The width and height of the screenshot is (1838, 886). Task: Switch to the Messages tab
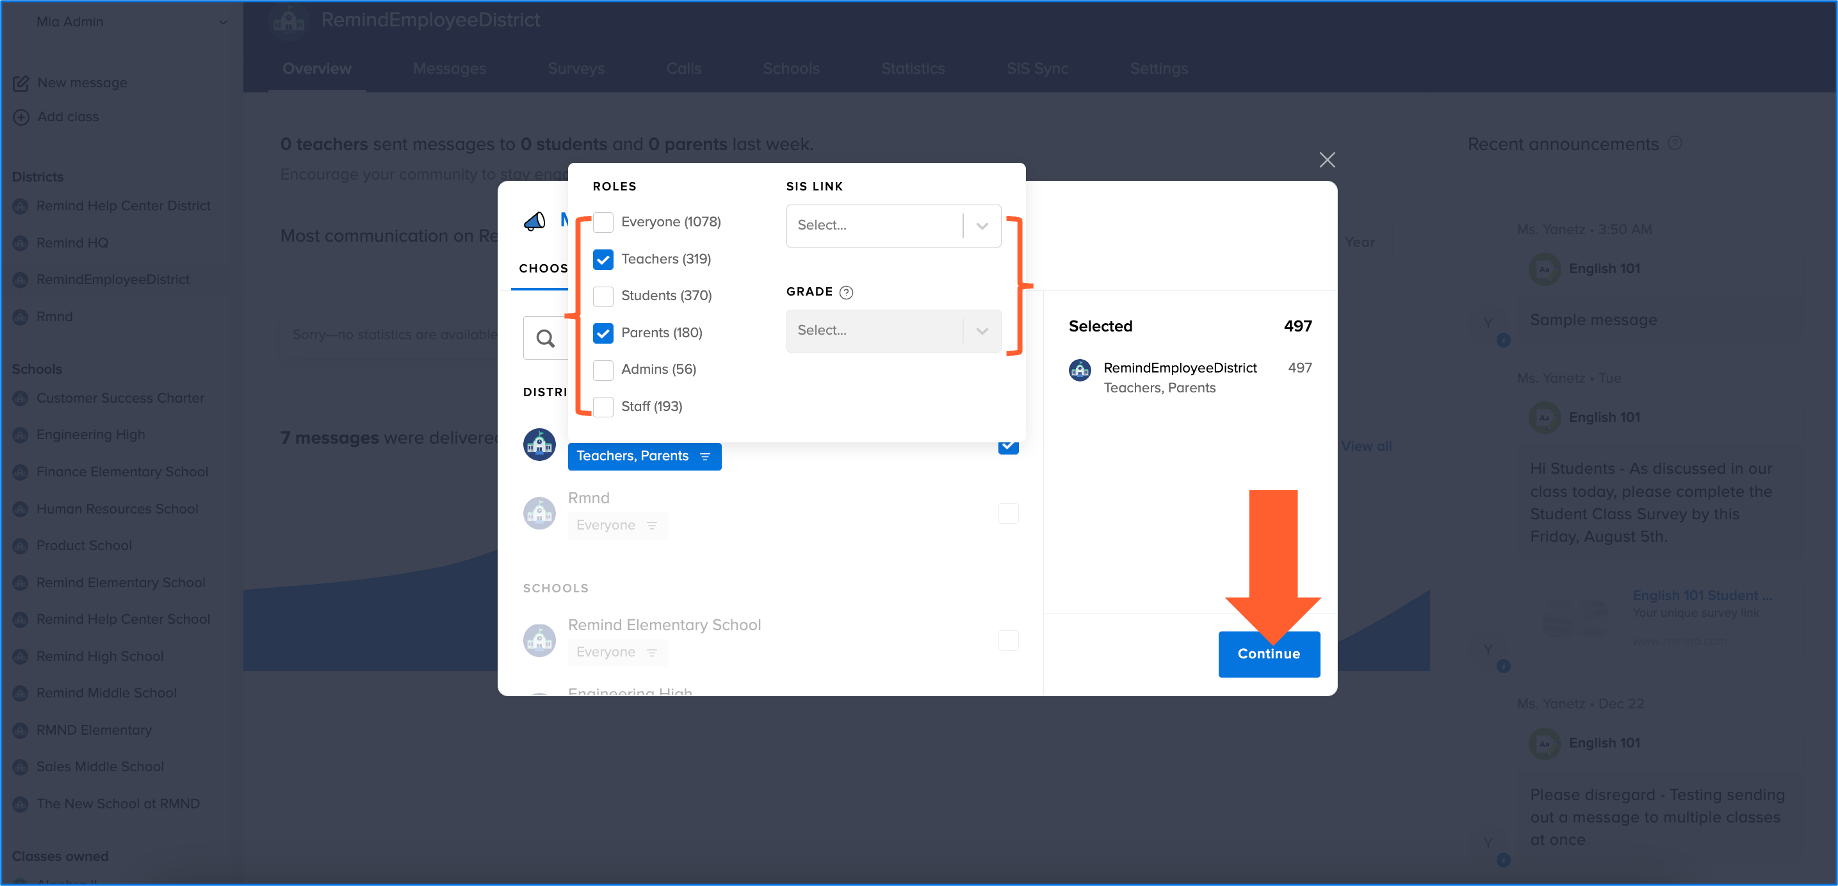point(449,69)
